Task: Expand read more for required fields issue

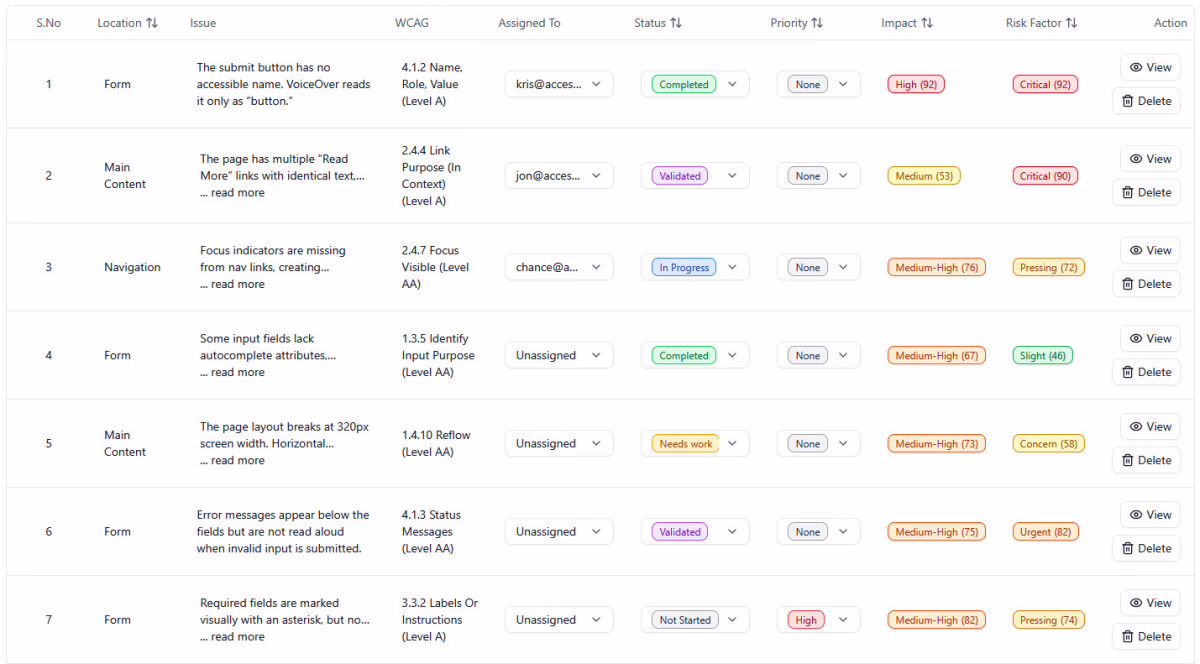Action: pyautogui.click(x=237, y=637)
